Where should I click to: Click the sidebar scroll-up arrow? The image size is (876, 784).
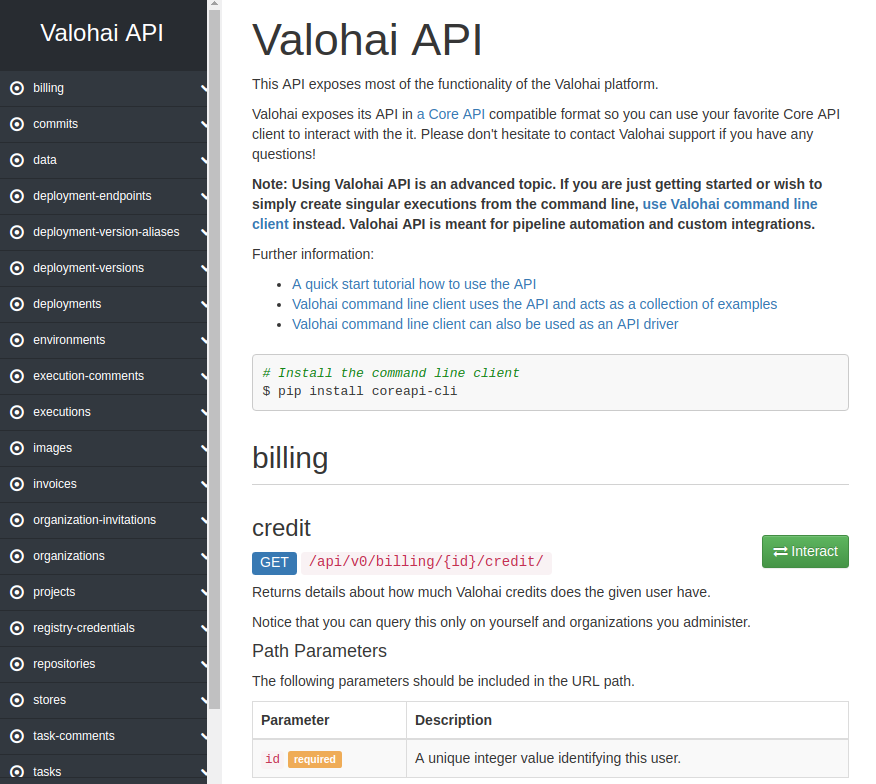pos(215,4)
